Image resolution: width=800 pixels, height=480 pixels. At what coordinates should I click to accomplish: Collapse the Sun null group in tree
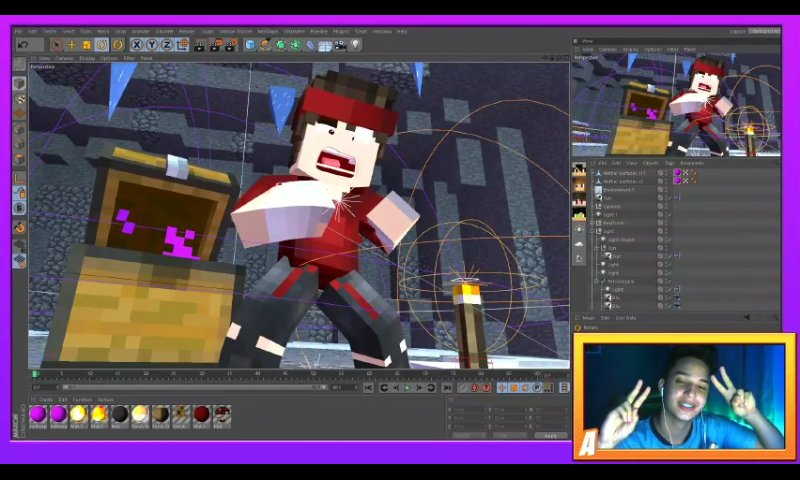pyautogui.click(x=597, y=248)
